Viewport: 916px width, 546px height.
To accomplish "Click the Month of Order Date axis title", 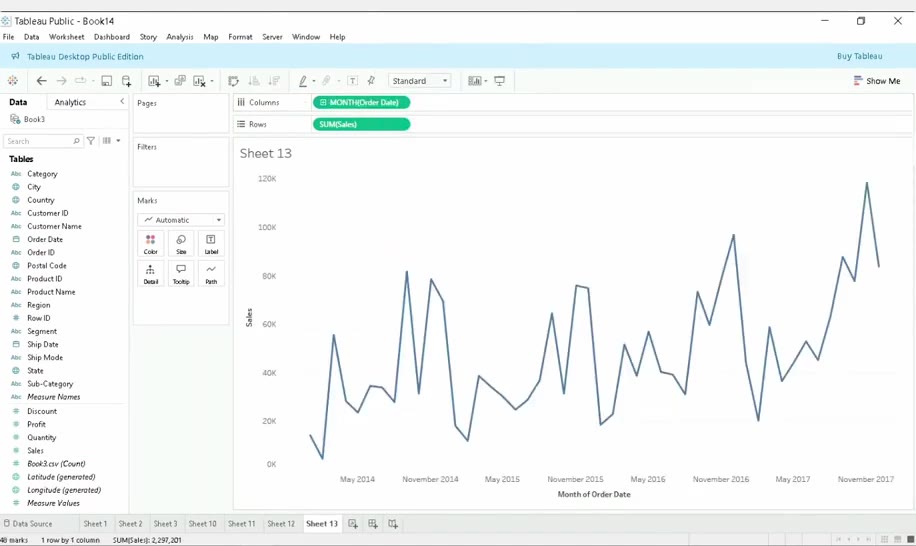I will click(x=594, y=494).
